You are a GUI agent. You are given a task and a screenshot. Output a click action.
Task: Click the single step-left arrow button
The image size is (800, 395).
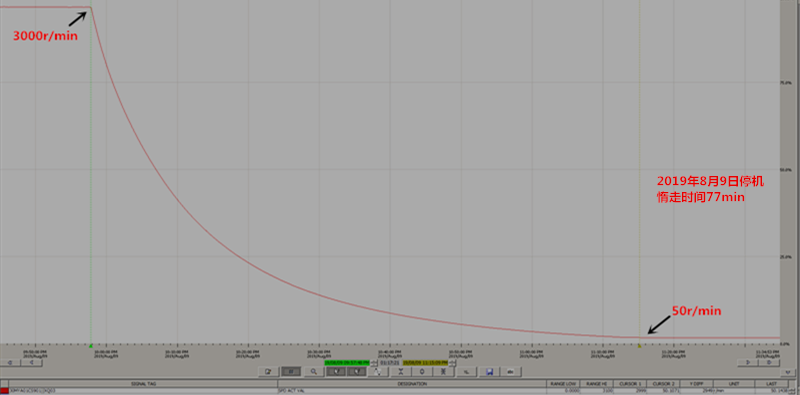click(32, 362)
